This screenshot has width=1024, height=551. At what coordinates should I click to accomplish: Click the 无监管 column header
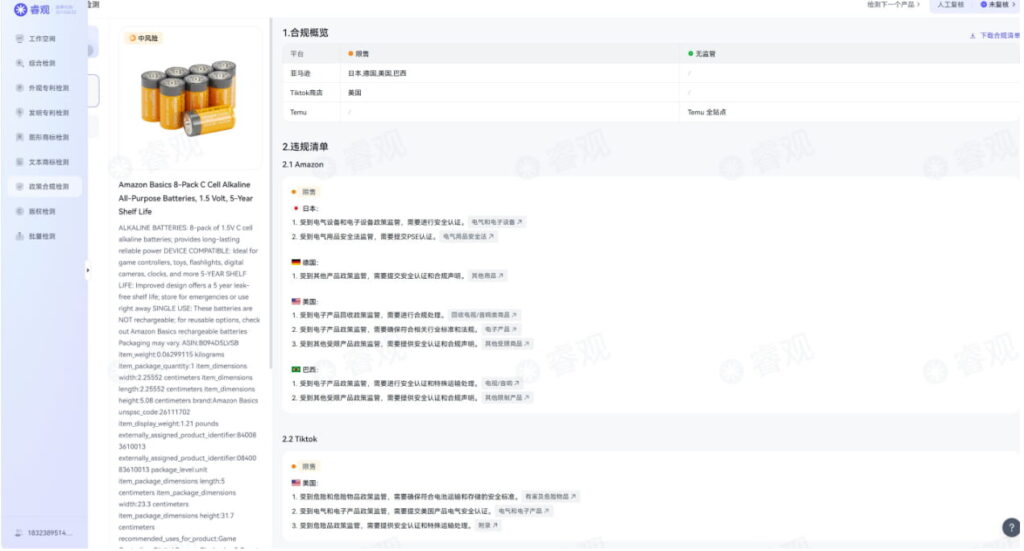pos(702,54)
